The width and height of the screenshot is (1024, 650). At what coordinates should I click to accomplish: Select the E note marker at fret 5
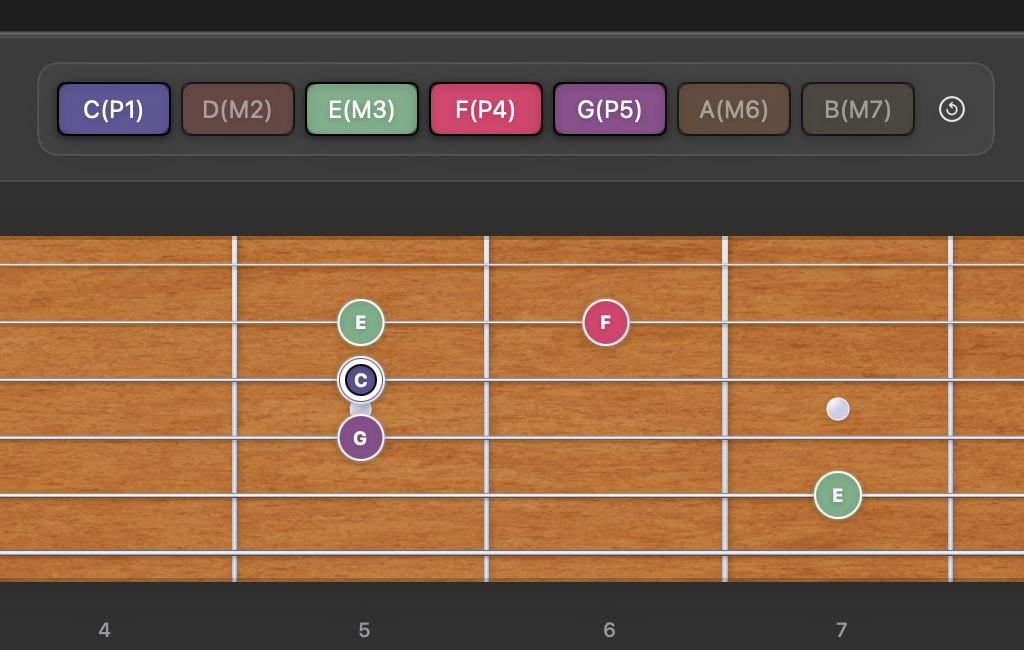click(361, 323)
